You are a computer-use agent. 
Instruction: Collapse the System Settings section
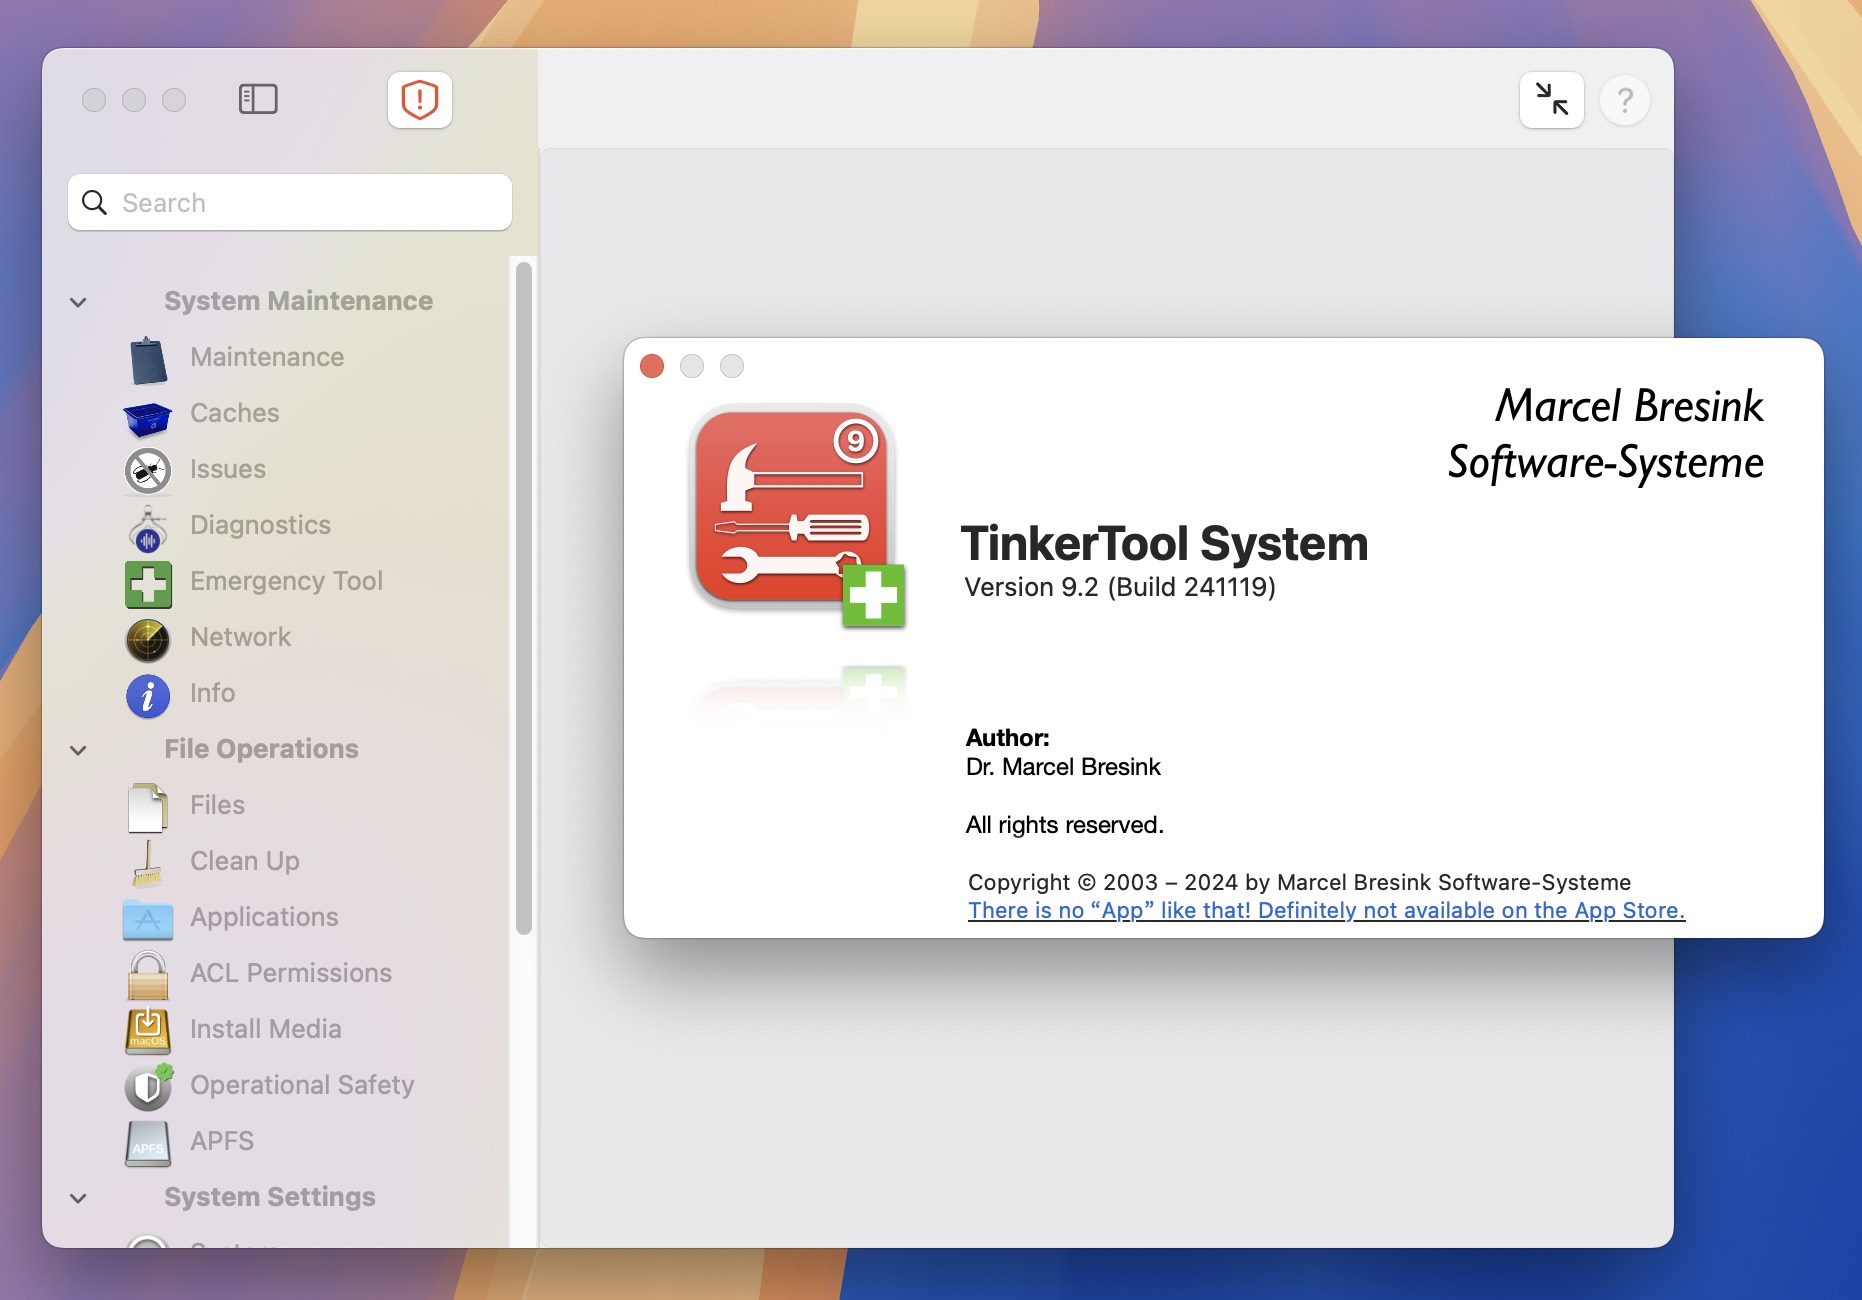(78, 1198)
